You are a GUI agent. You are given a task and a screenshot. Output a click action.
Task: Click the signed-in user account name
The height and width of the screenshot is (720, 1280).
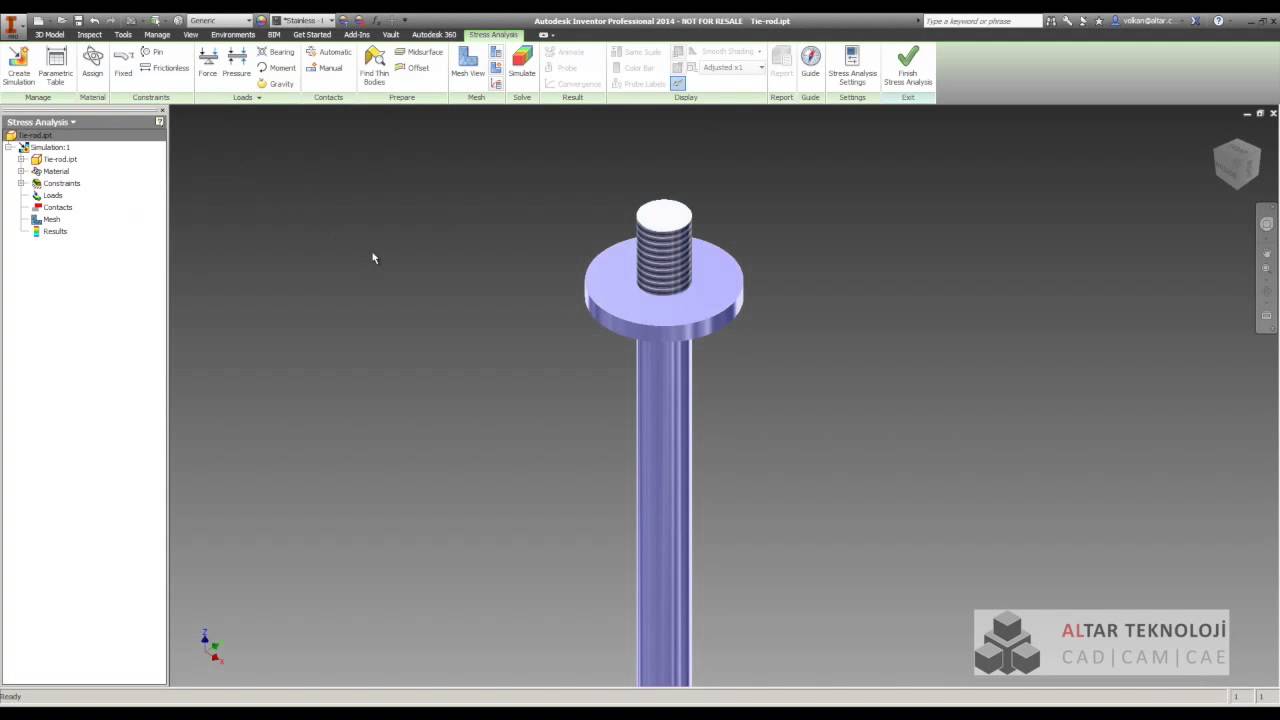pos(1147,20)
